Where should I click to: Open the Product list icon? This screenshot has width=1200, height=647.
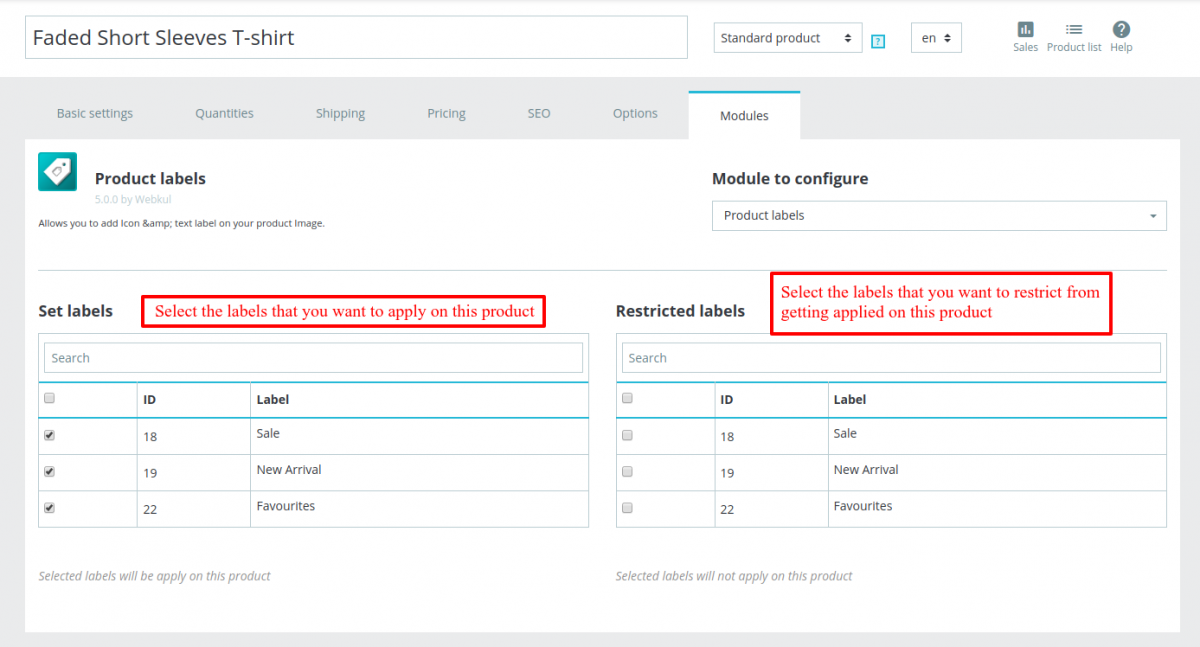pyautogui.click(x=1074, y=29)
